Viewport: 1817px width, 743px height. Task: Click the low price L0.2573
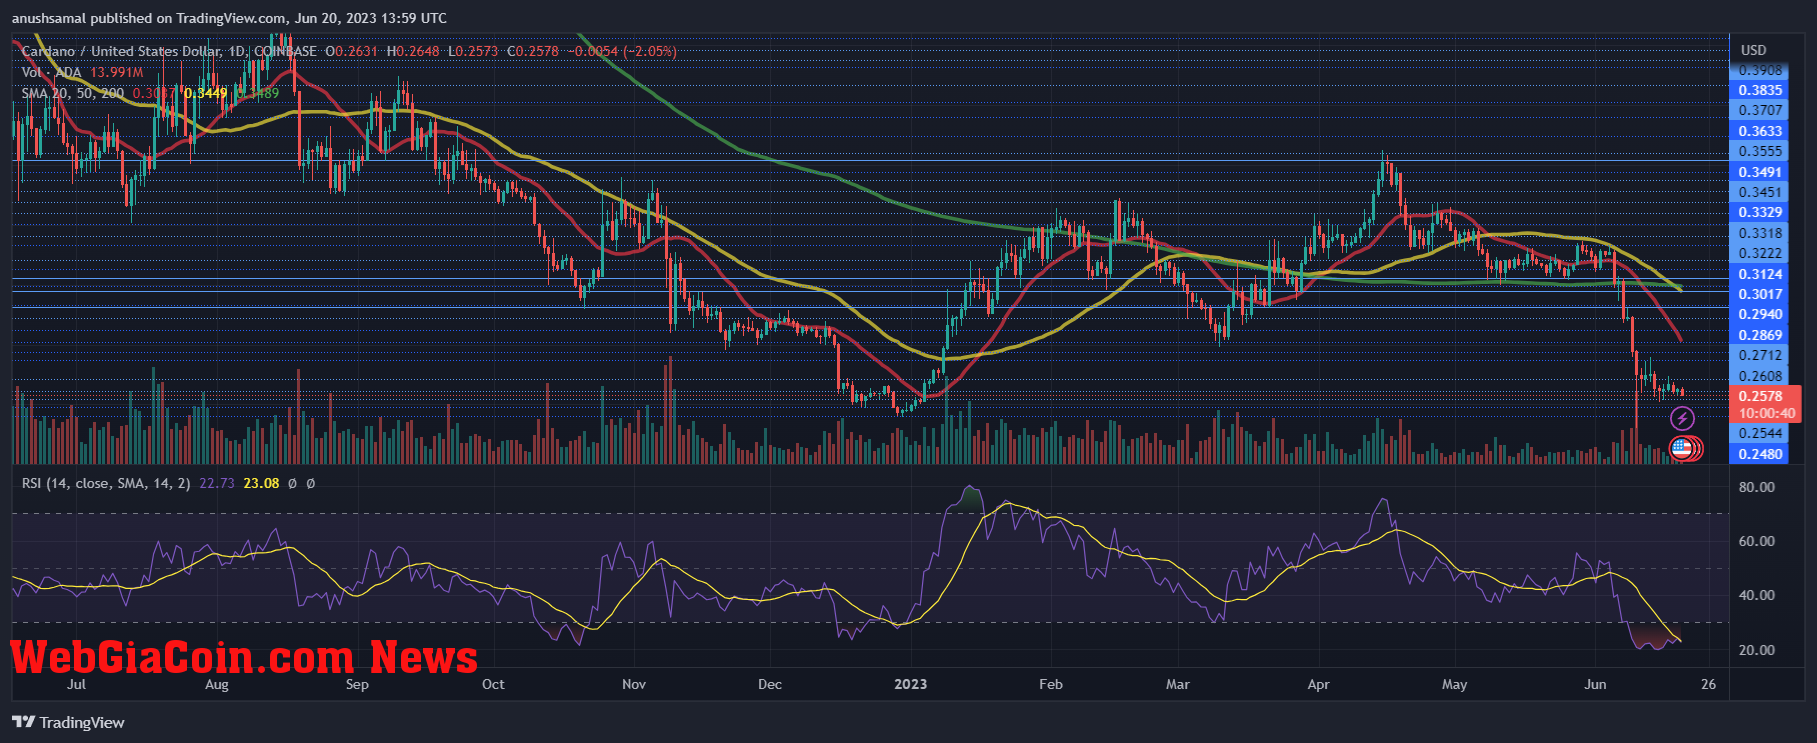click(472, 51)
